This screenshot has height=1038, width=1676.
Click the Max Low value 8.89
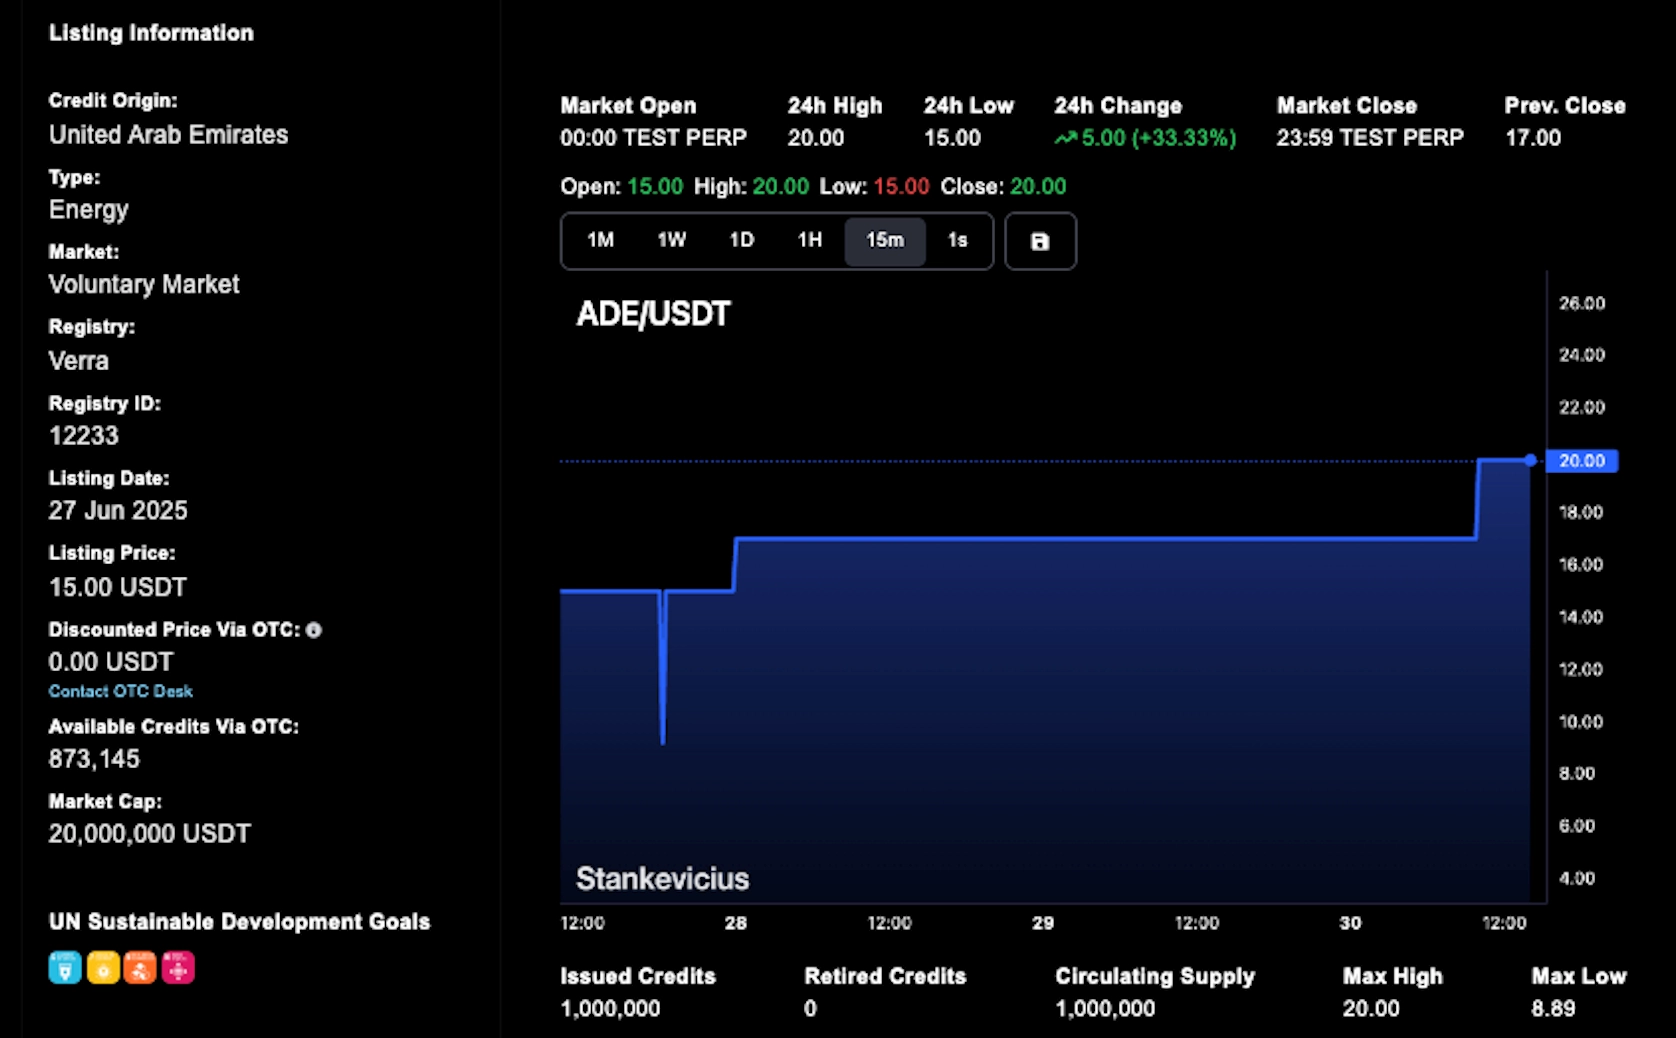point(1553,1009)
